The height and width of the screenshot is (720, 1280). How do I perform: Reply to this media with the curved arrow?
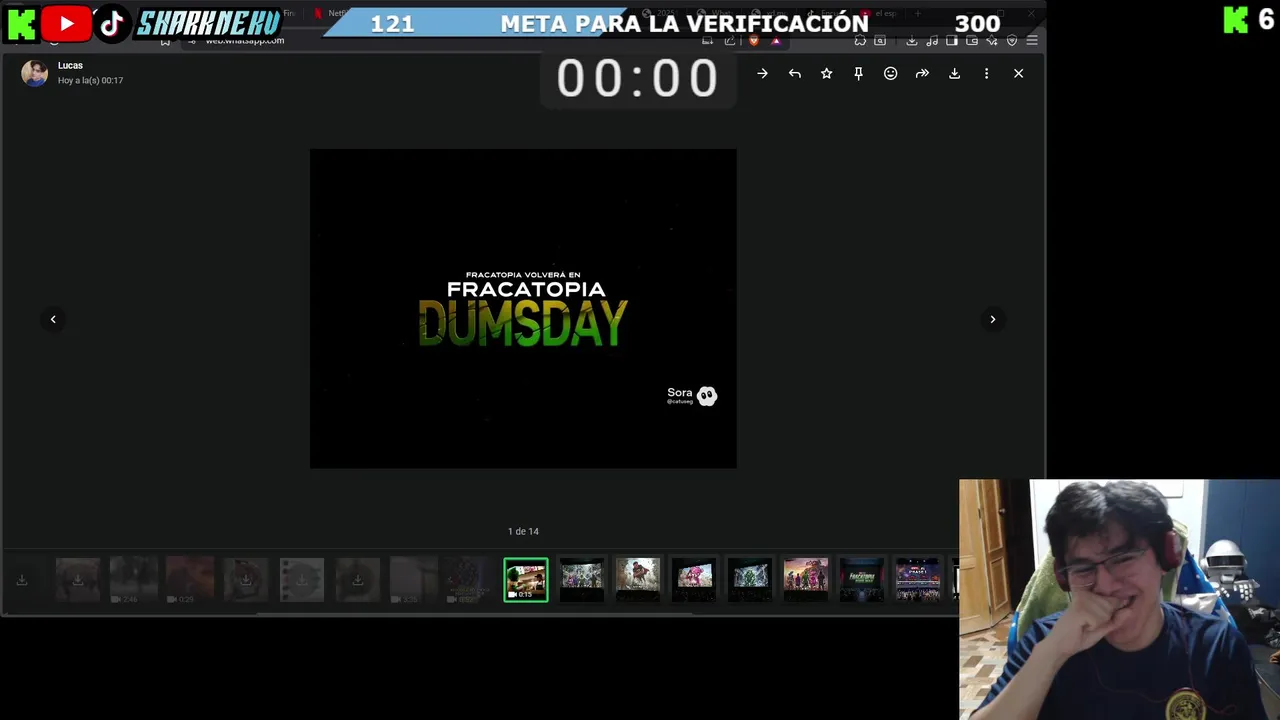(x=794, y=73)
